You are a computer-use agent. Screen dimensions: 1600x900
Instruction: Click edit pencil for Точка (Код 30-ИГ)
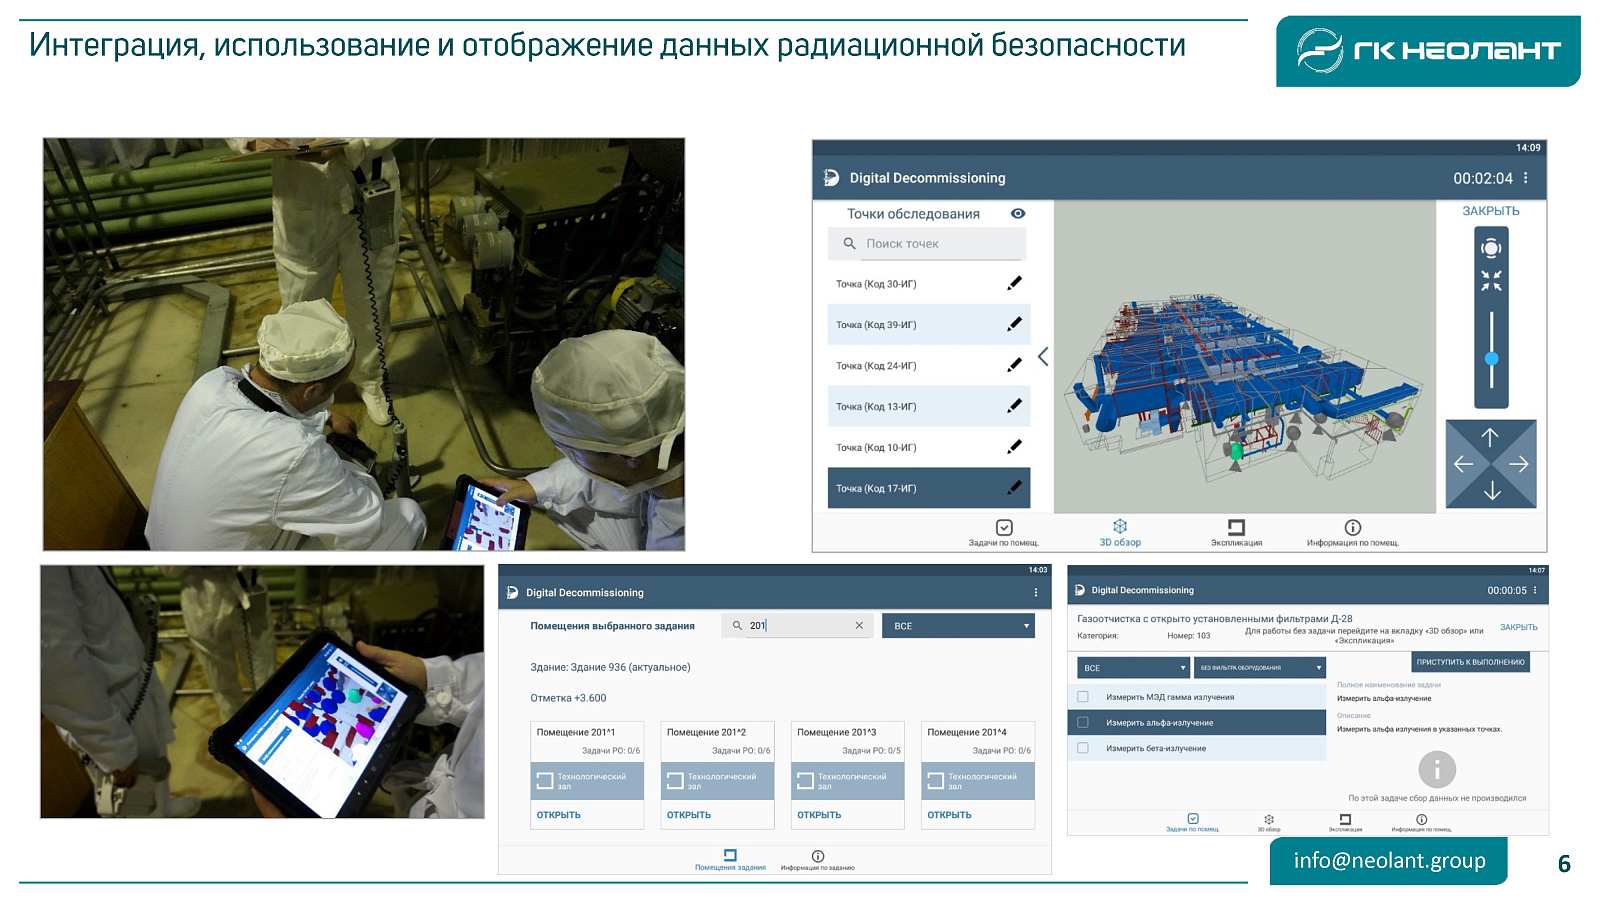tap(1014, 283)
